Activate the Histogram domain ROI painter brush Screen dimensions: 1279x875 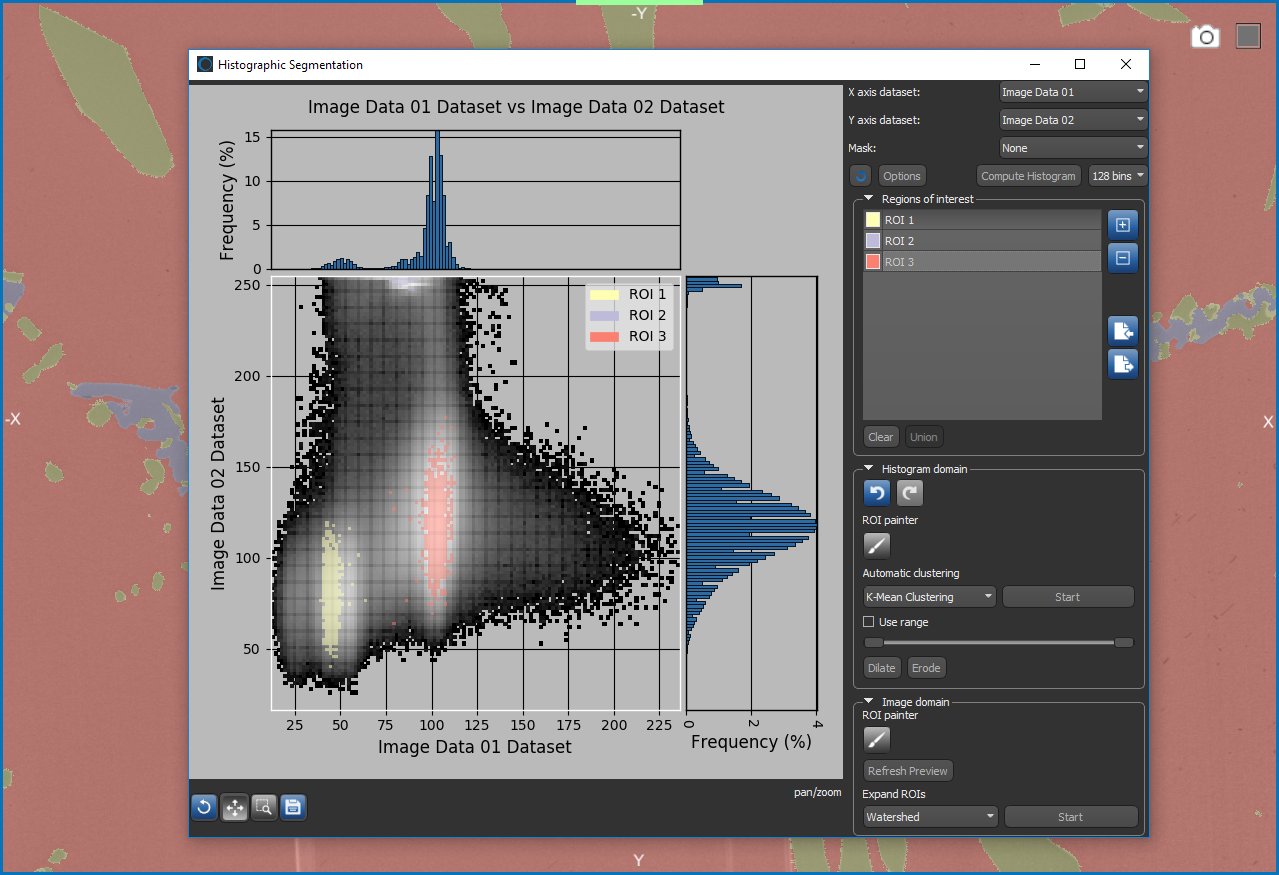(876, 545)
